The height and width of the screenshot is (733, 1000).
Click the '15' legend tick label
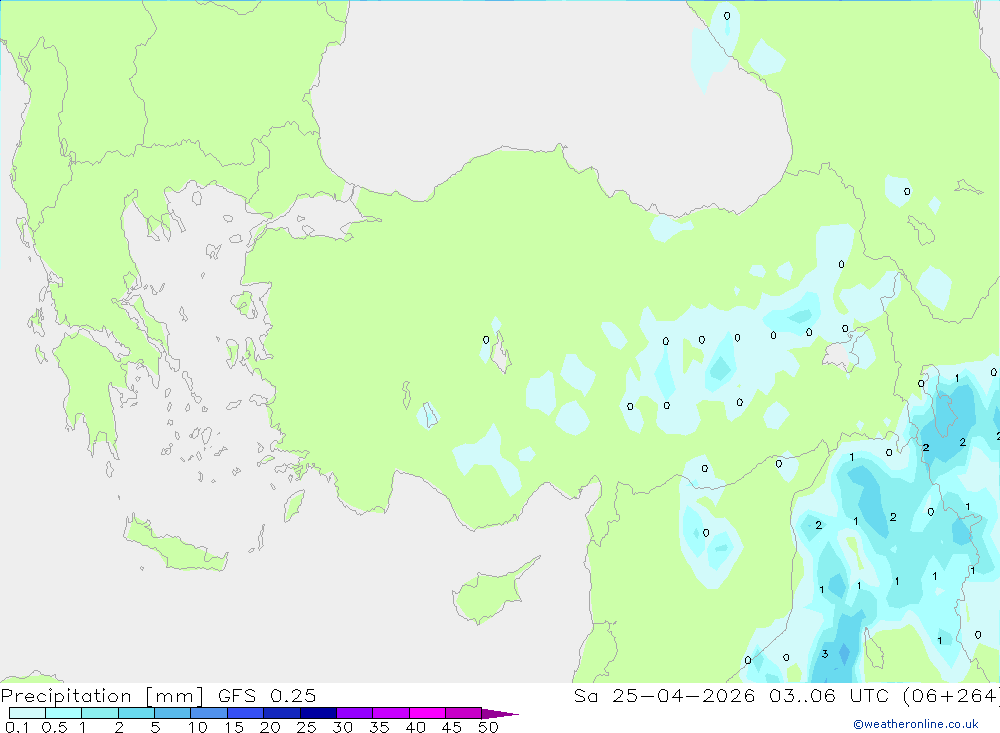[x=234, y=727]
